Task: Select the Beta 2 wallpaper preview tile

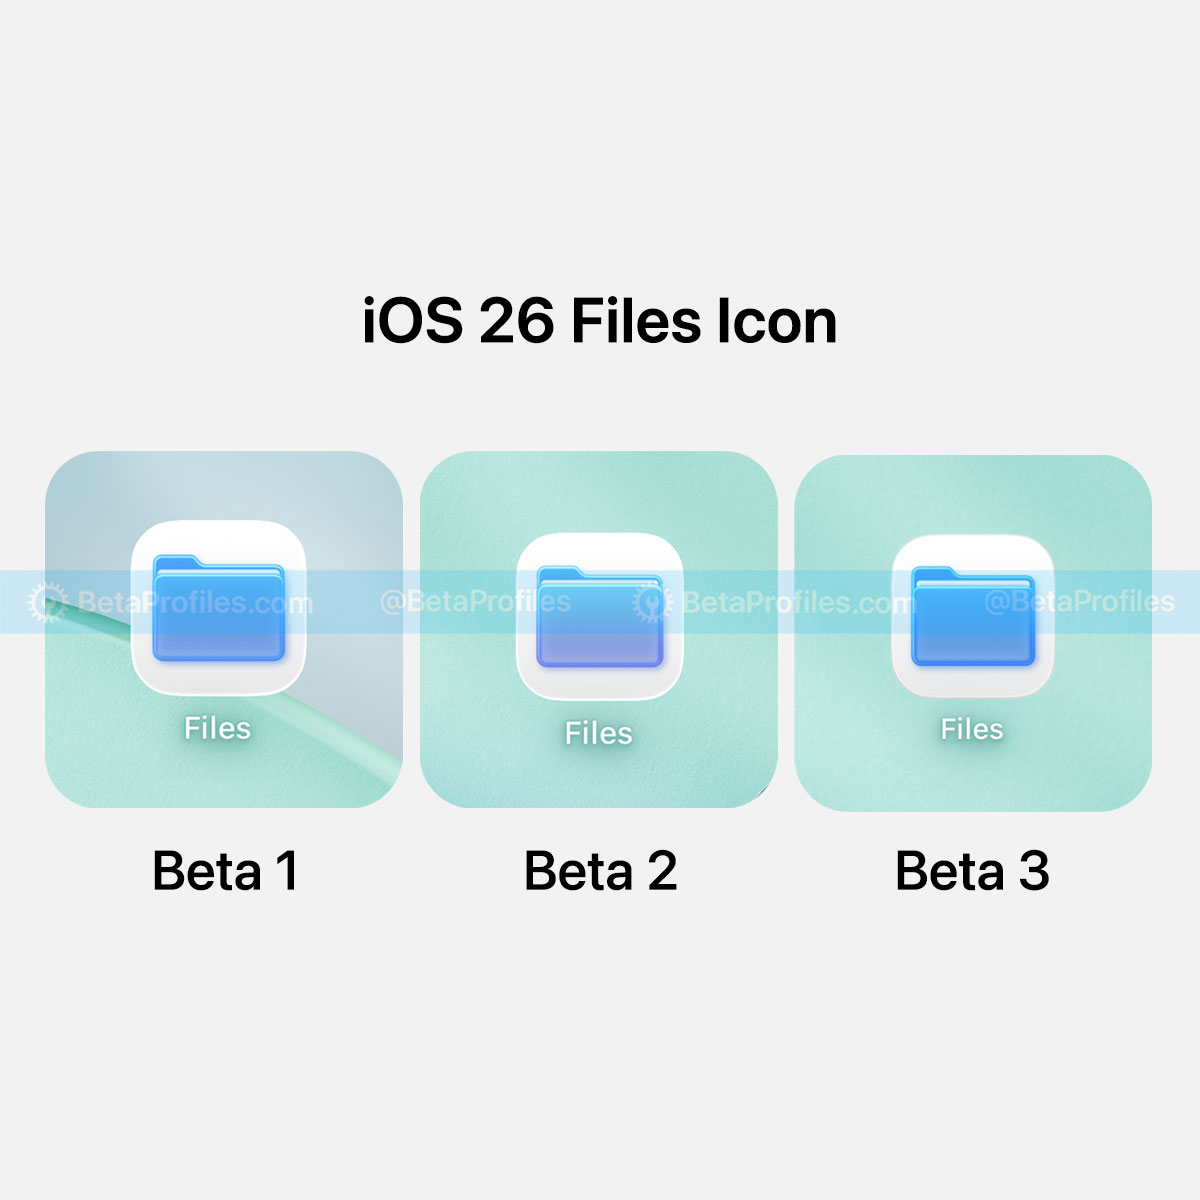Action: 598,629
